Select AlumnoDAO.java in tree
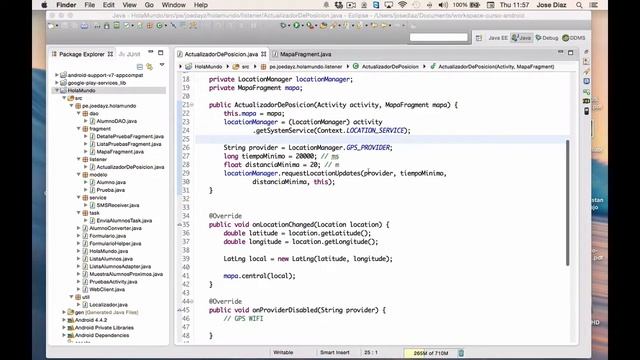Screen dimensions: 640x360 116,121
